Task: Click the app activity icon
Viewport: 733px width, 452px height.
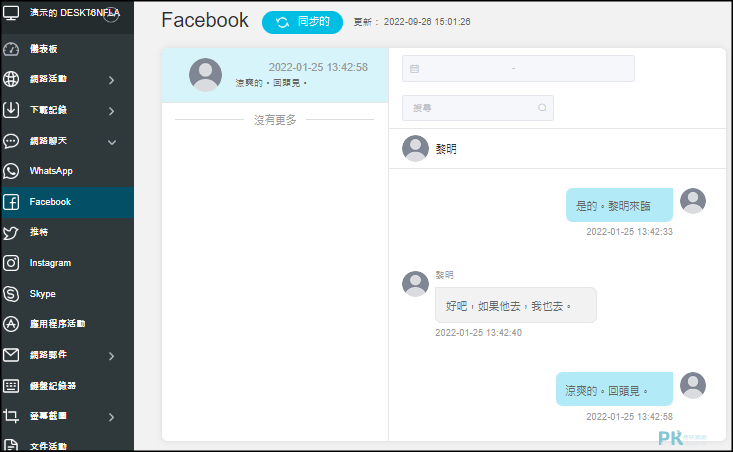Action: point(11,324)
